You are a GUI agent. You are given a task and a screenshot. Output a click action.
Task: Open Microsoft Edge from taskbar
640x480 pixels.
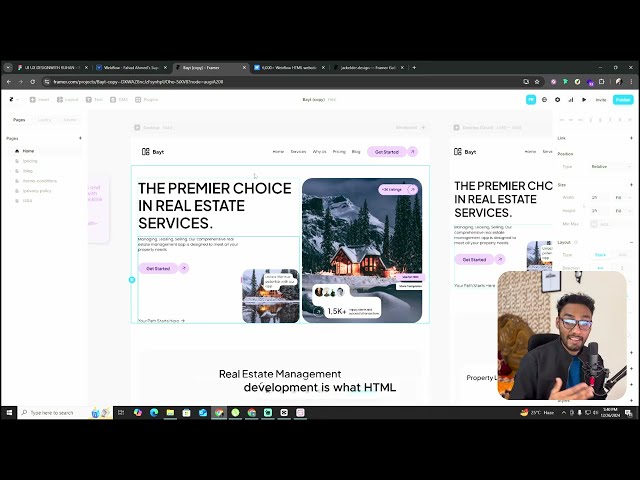(x=154, y=413)
